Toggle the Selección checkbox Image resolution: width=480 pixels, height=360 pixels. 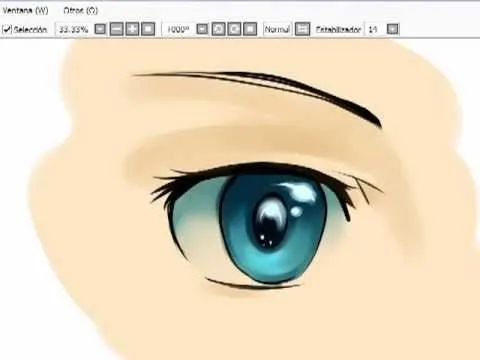pyautogui.click(x=7, y=29)
